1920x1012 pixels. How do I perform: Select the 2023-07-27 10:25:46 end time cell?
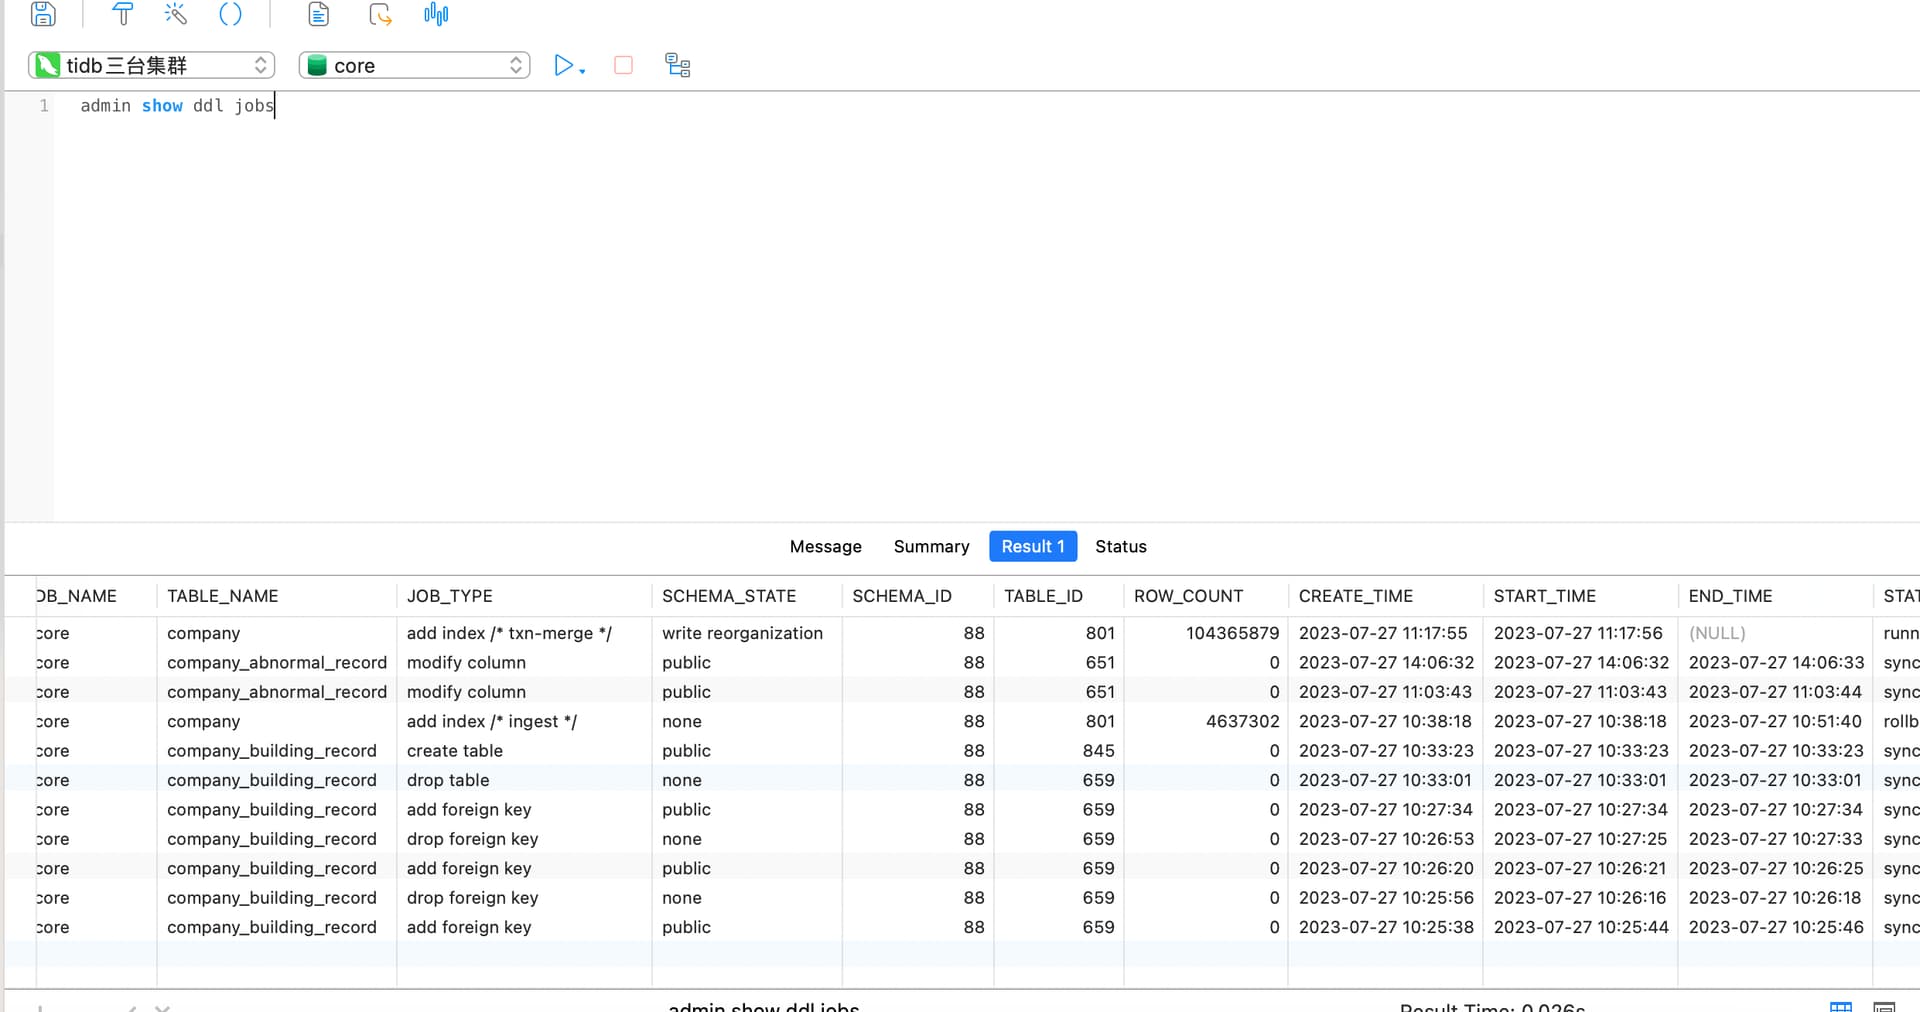pos(1775,927)
